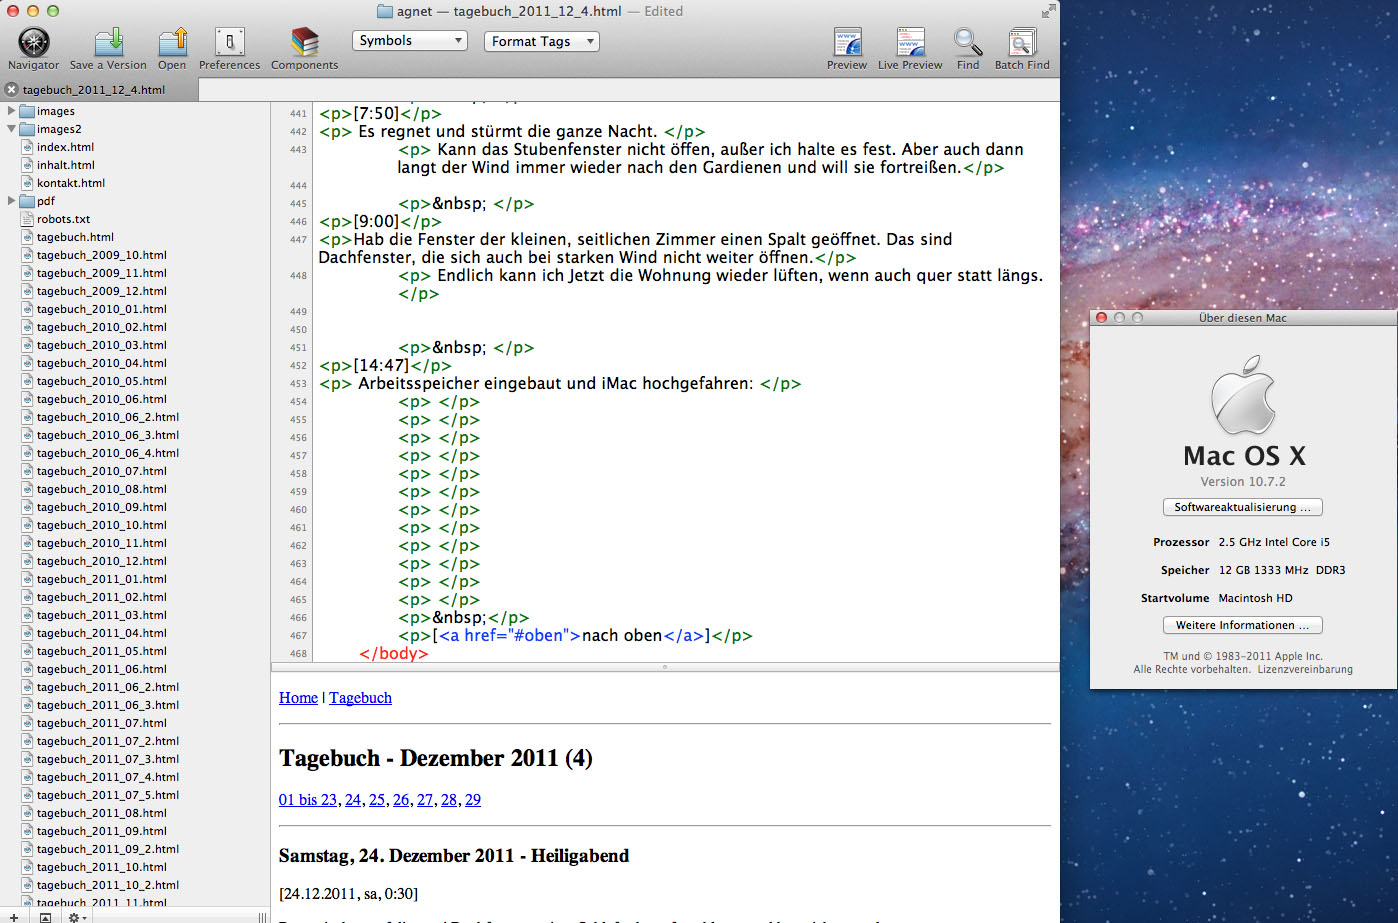Select the tagebuch_2011_12_4.html tab
1398x923 pixels.
point(100,90)
